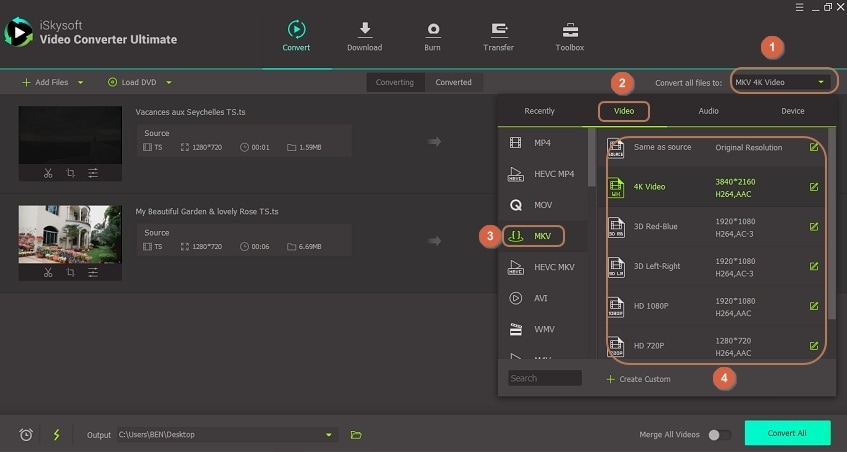This screenshot has width=847, height=452.
Task: Select the Recently tab in format panel
Action: 540,111
